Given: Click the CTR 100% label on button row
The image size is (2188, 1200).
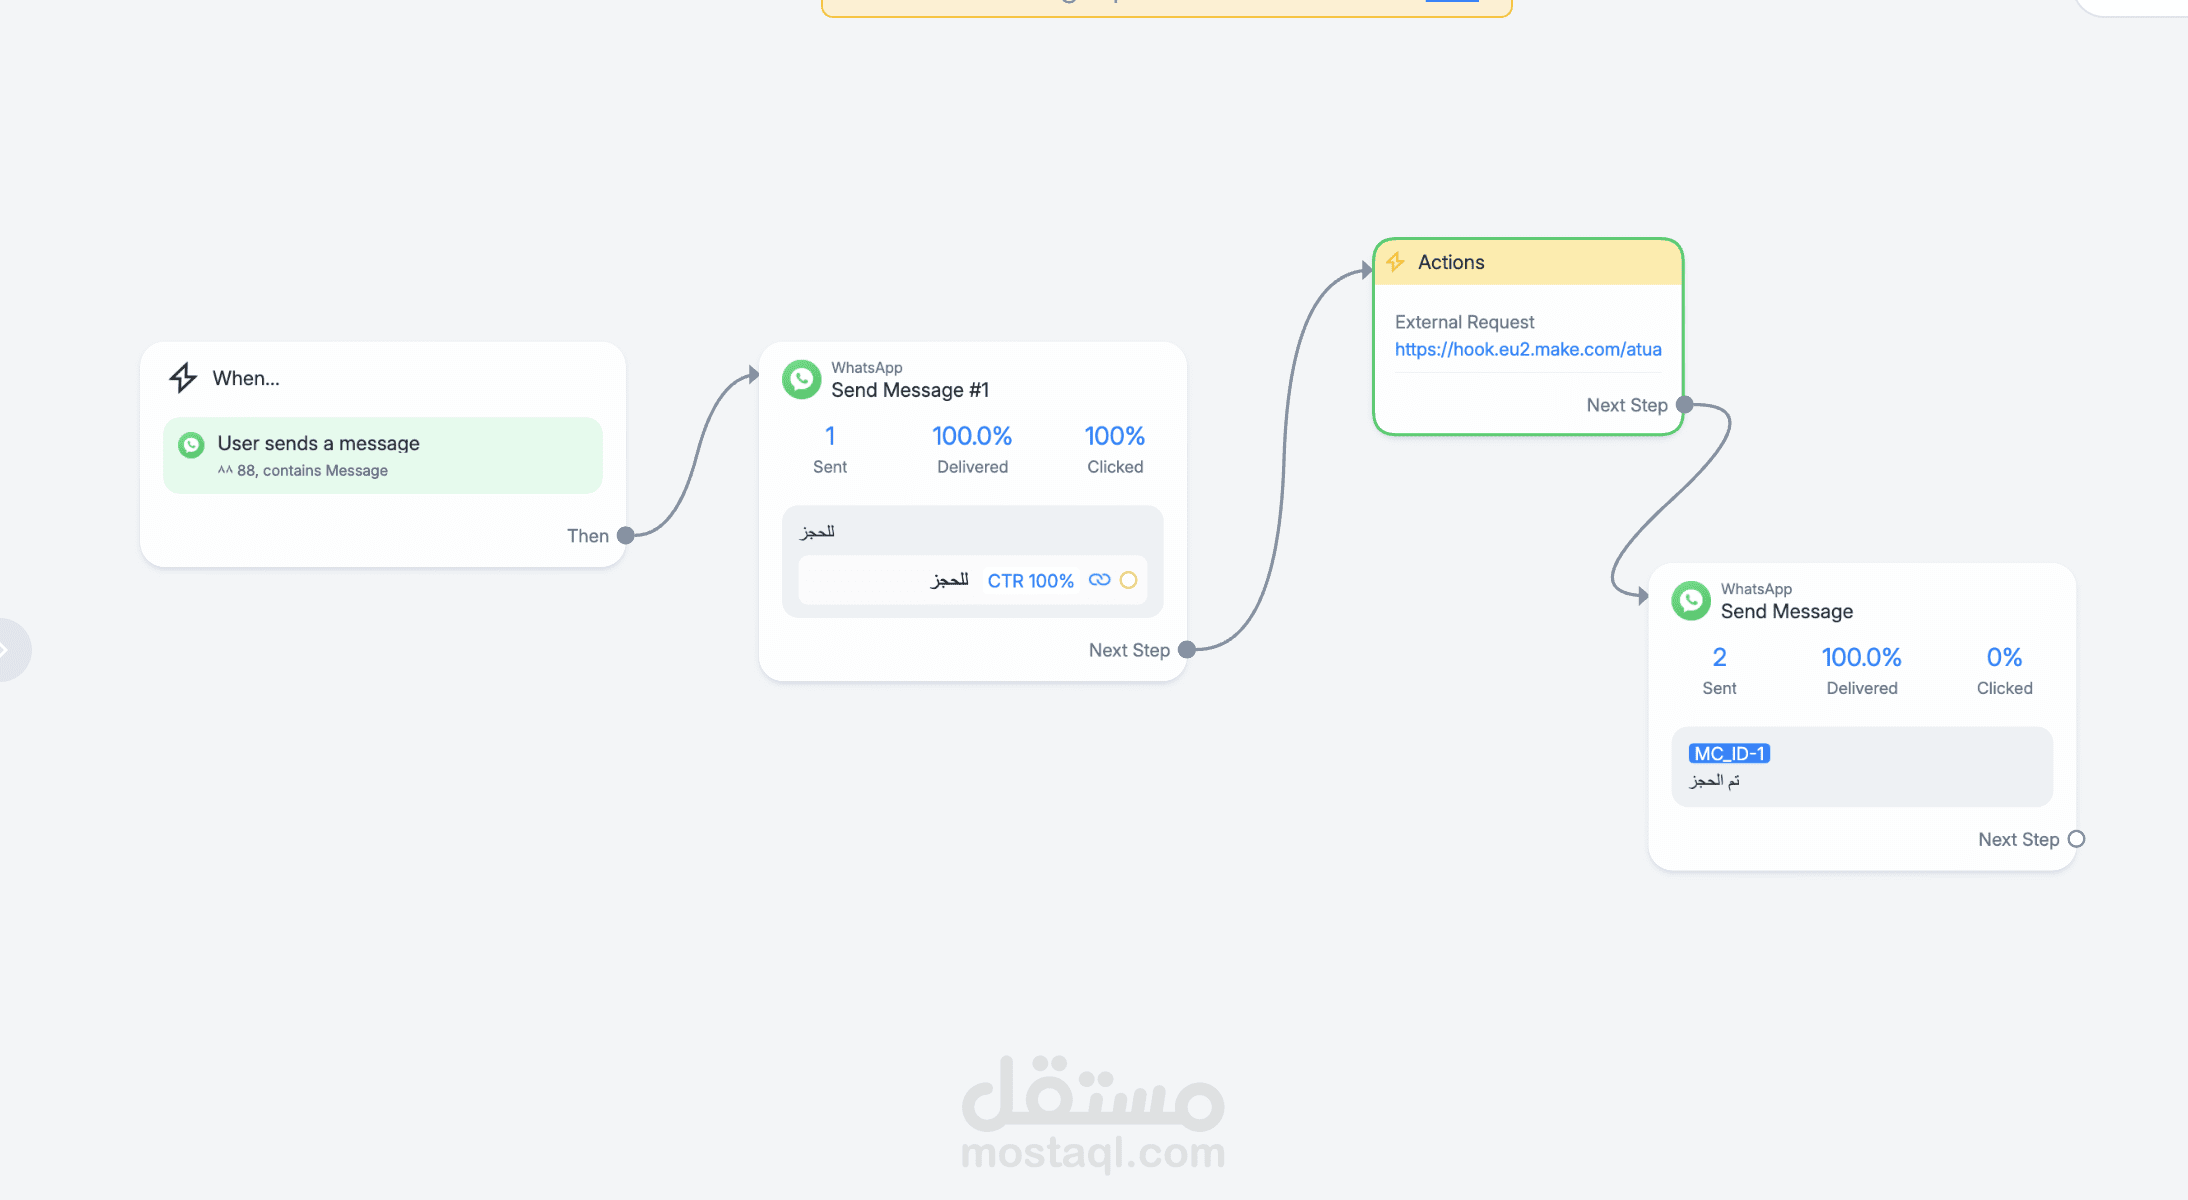Looking at the screenshot, I should coord(1030,581).
